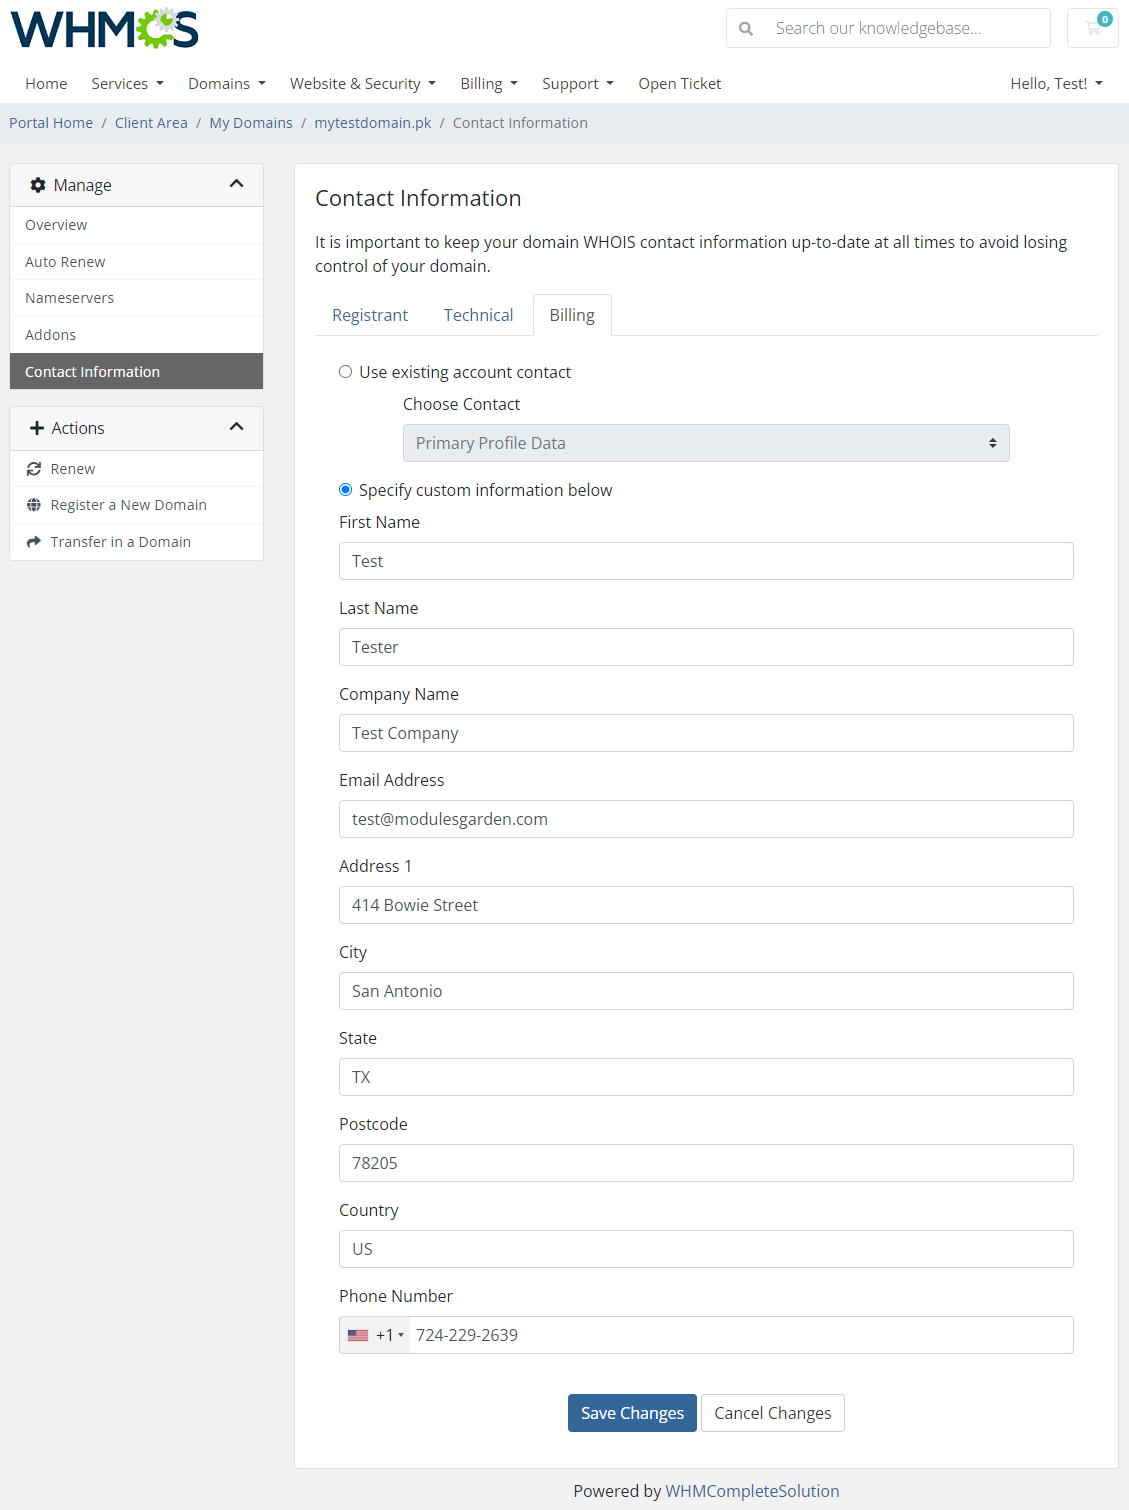Click the Transfer in a Domain arrow icon

34,542
